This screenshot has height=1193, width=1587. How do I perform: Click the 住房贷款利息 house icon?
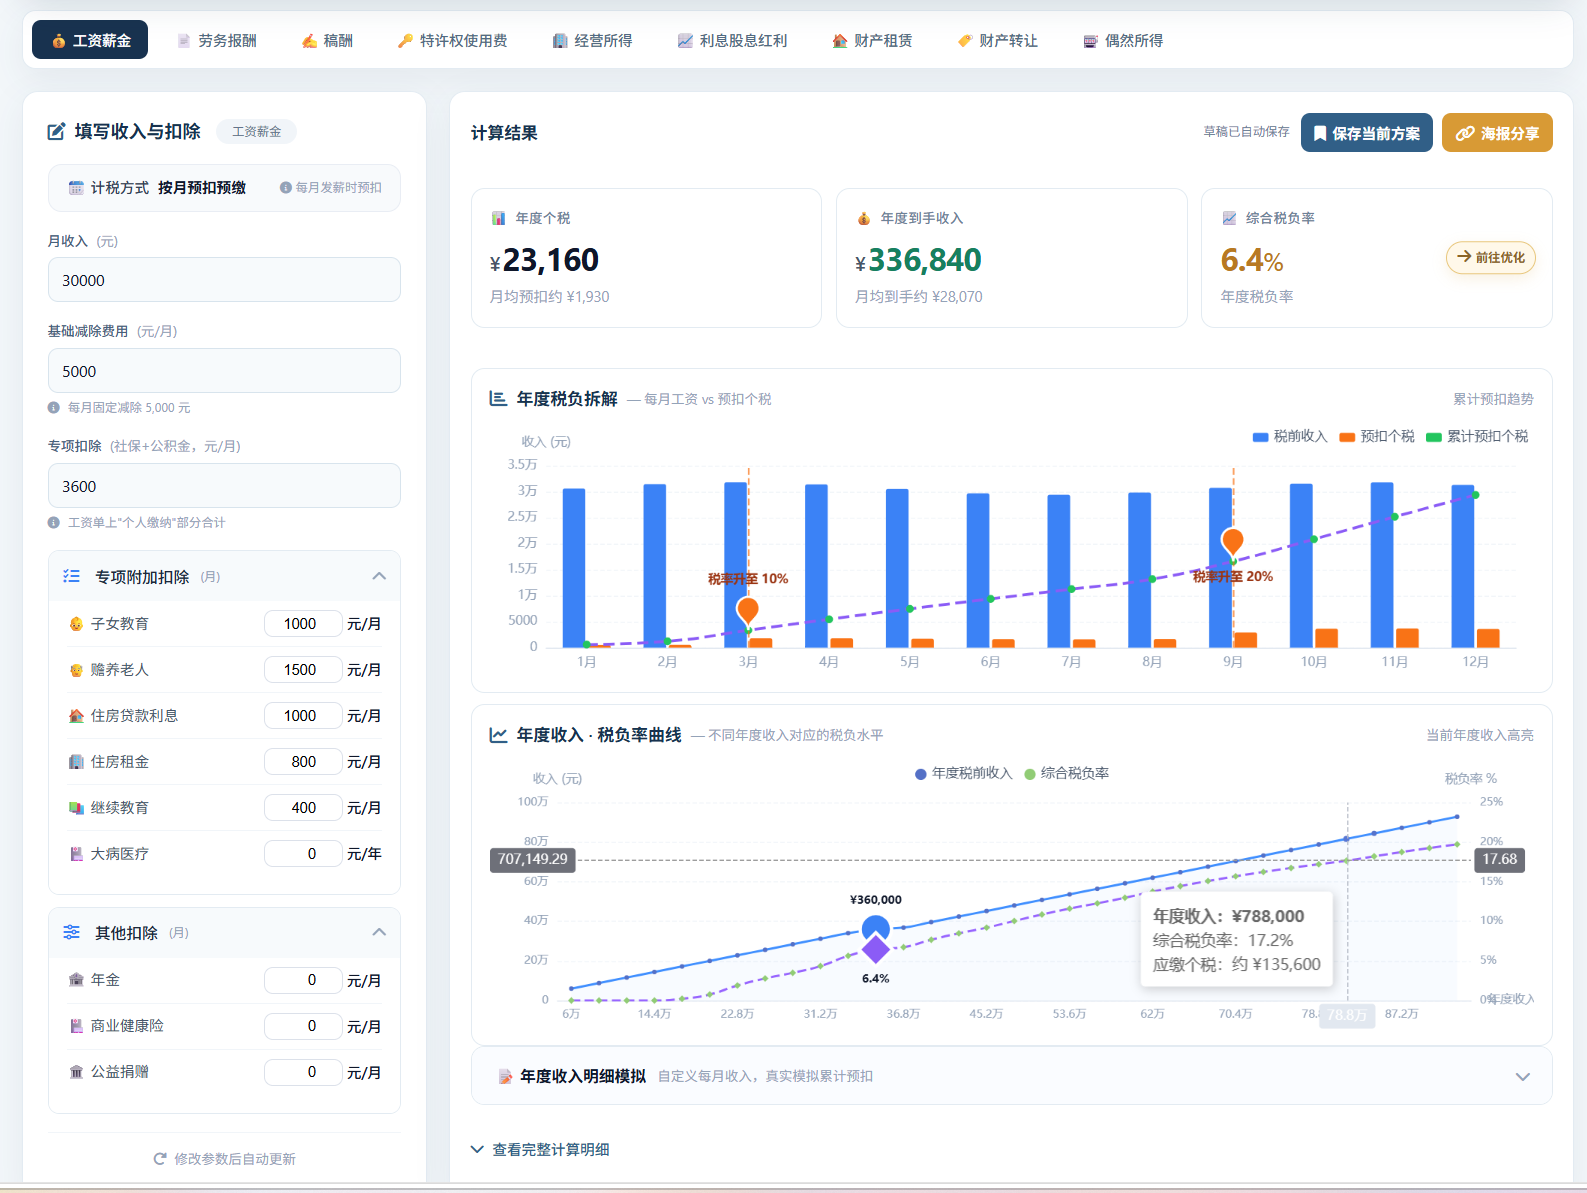(76, 716)
